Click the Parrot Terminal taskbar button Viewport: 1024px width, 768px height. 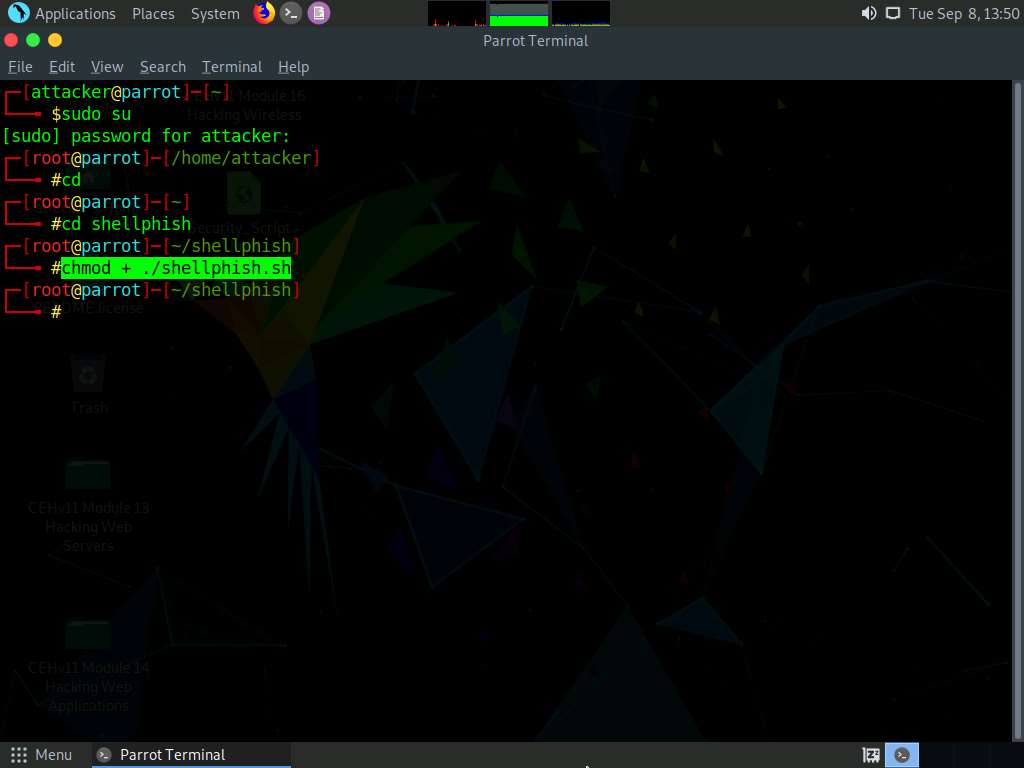pos(191,755)
